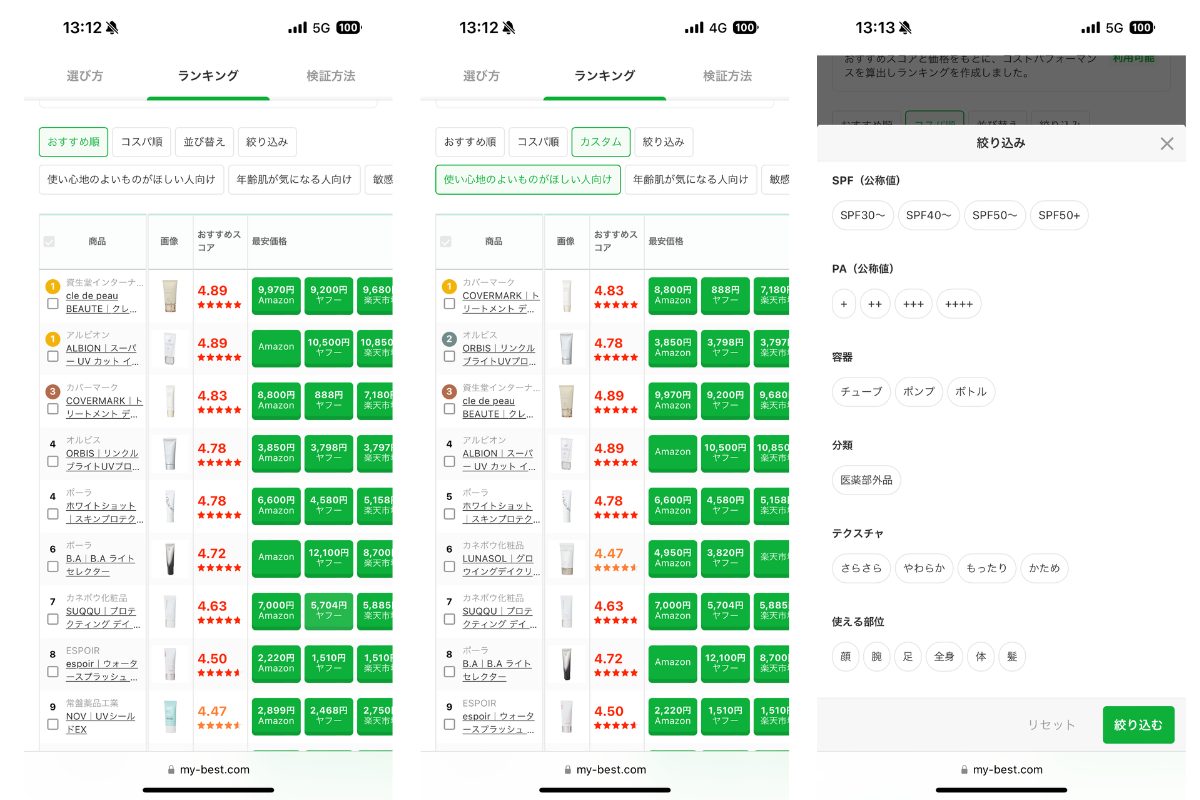Image resolution: width=1200 pixels, height=800 pixels.
Task: Tick the cle de peau checkbox, left screenshot
Action: coord(53,303)
